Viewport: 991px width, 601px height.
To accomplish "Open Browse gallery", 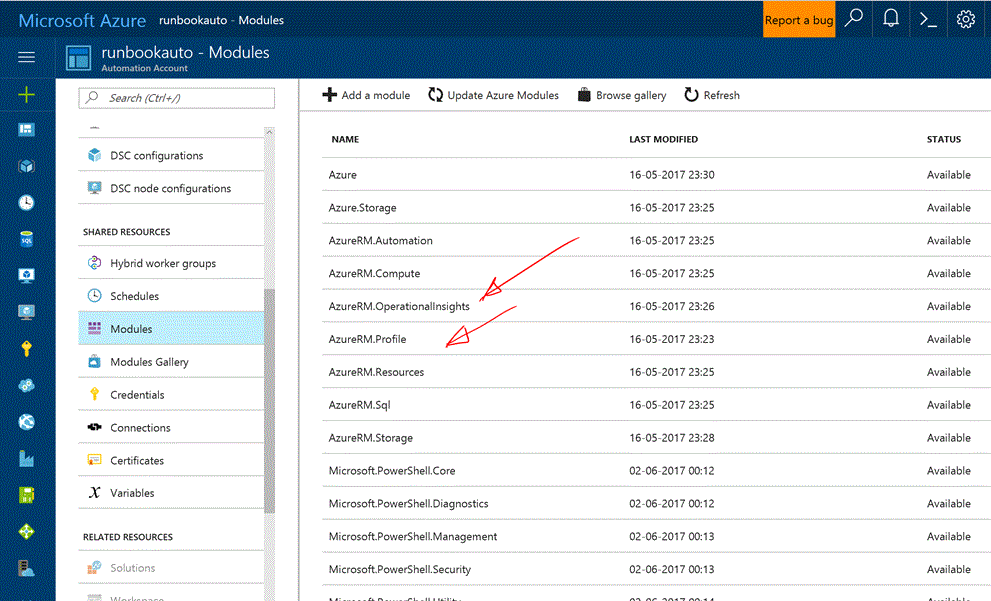I will (621, 95).
